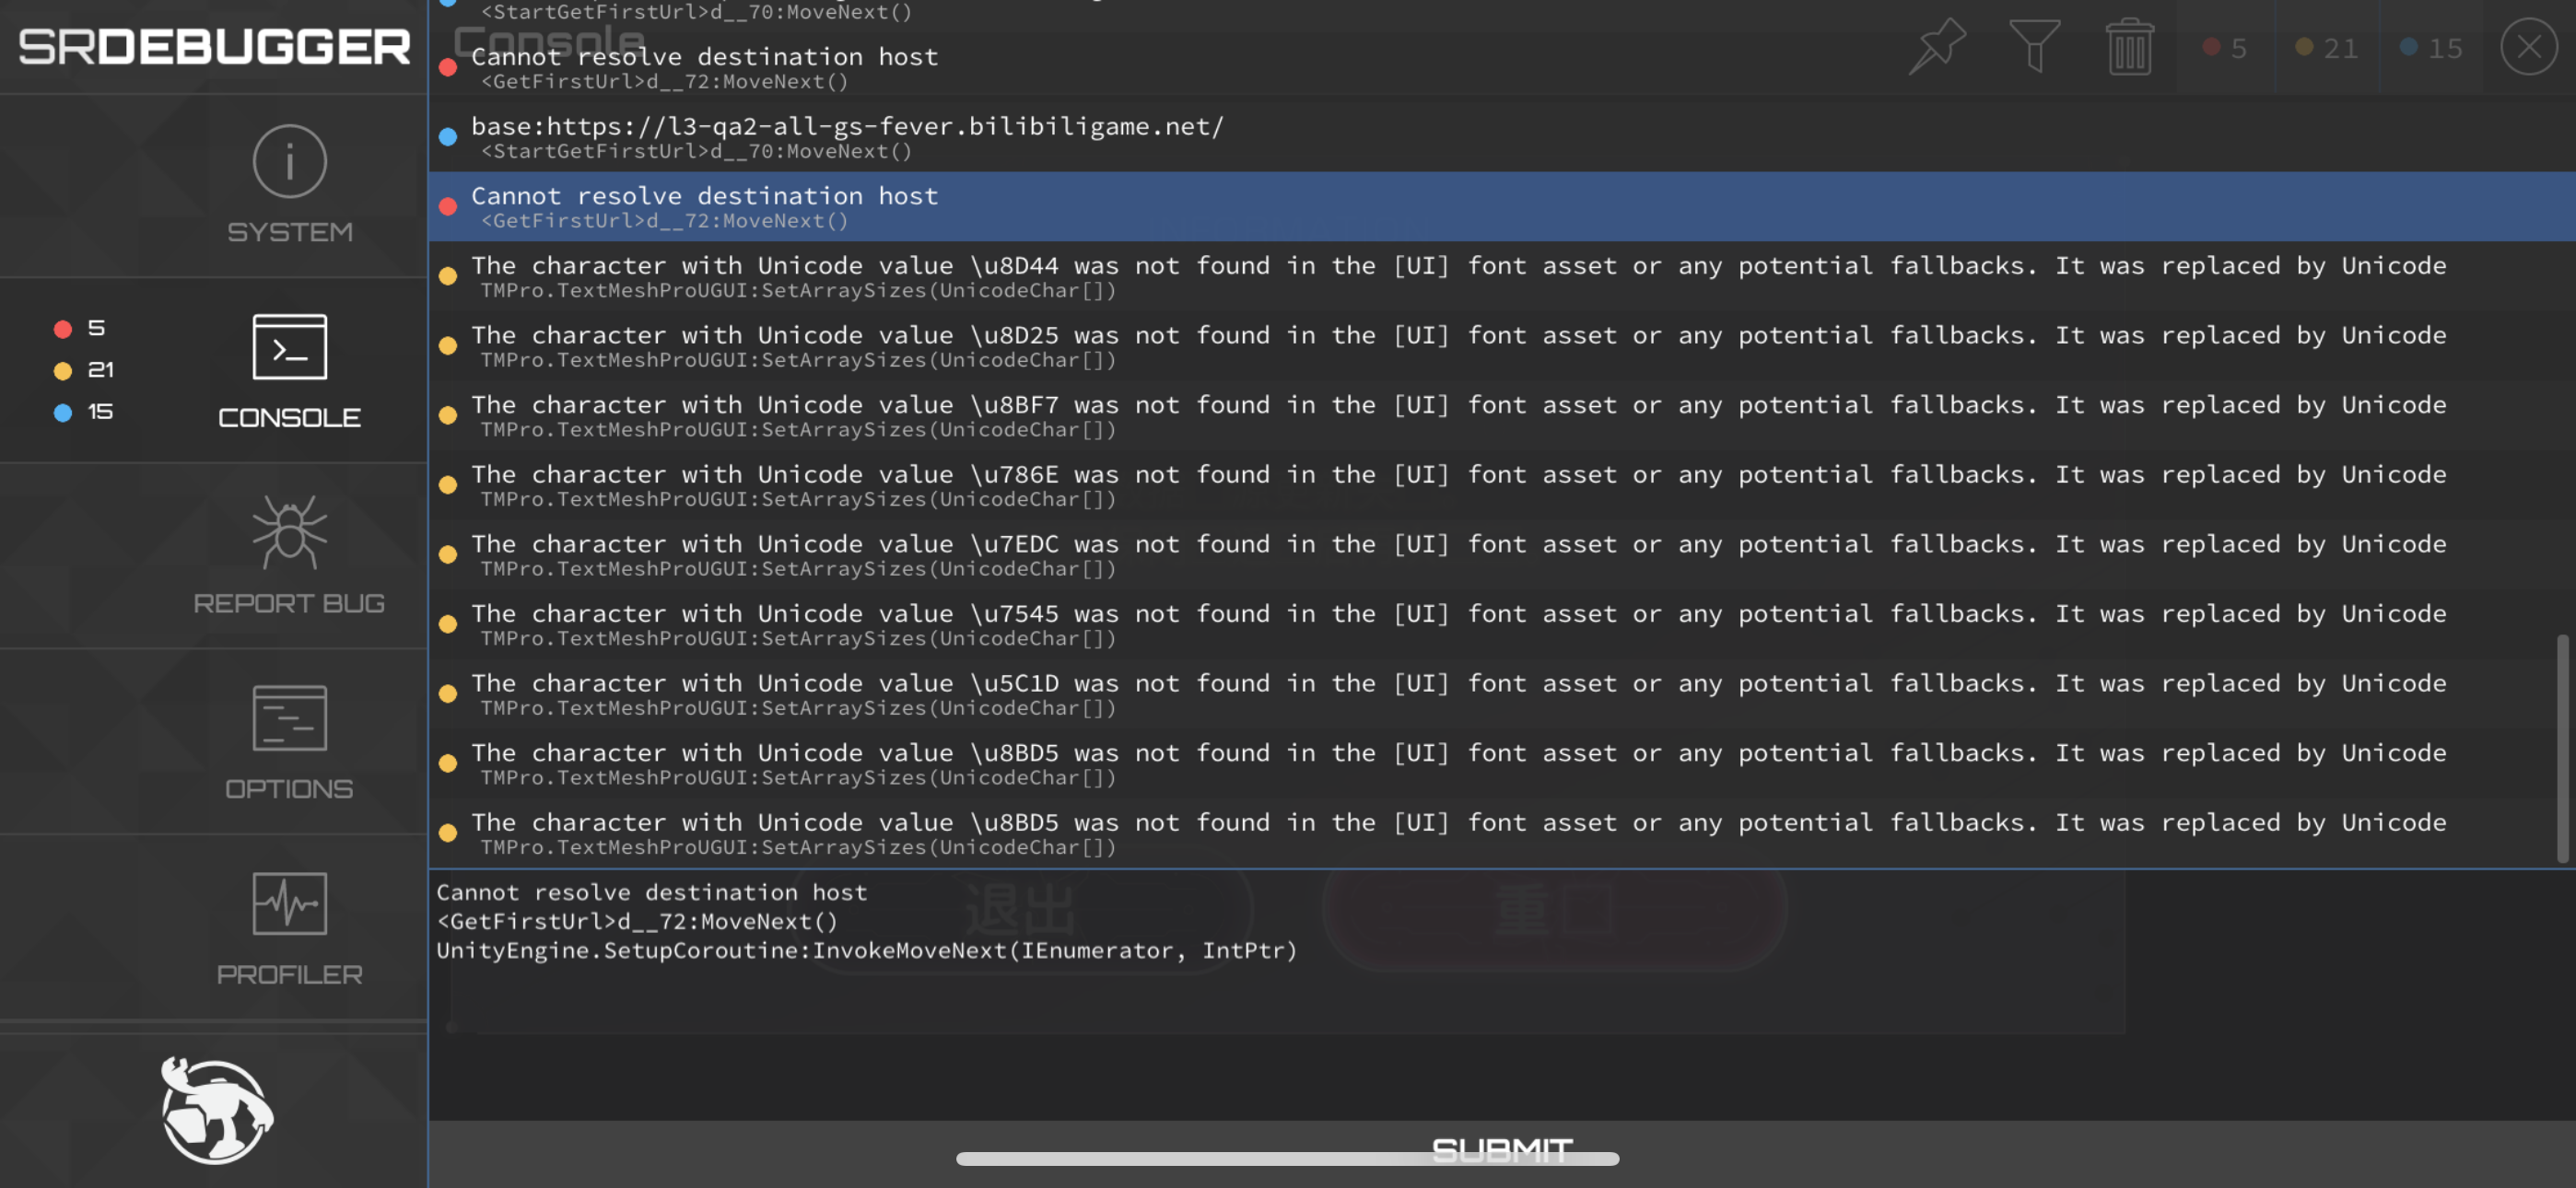Click the stack trace detail text area
The height and width of the screenshot is (1188, 2576).
click(x=1501, y=994)
